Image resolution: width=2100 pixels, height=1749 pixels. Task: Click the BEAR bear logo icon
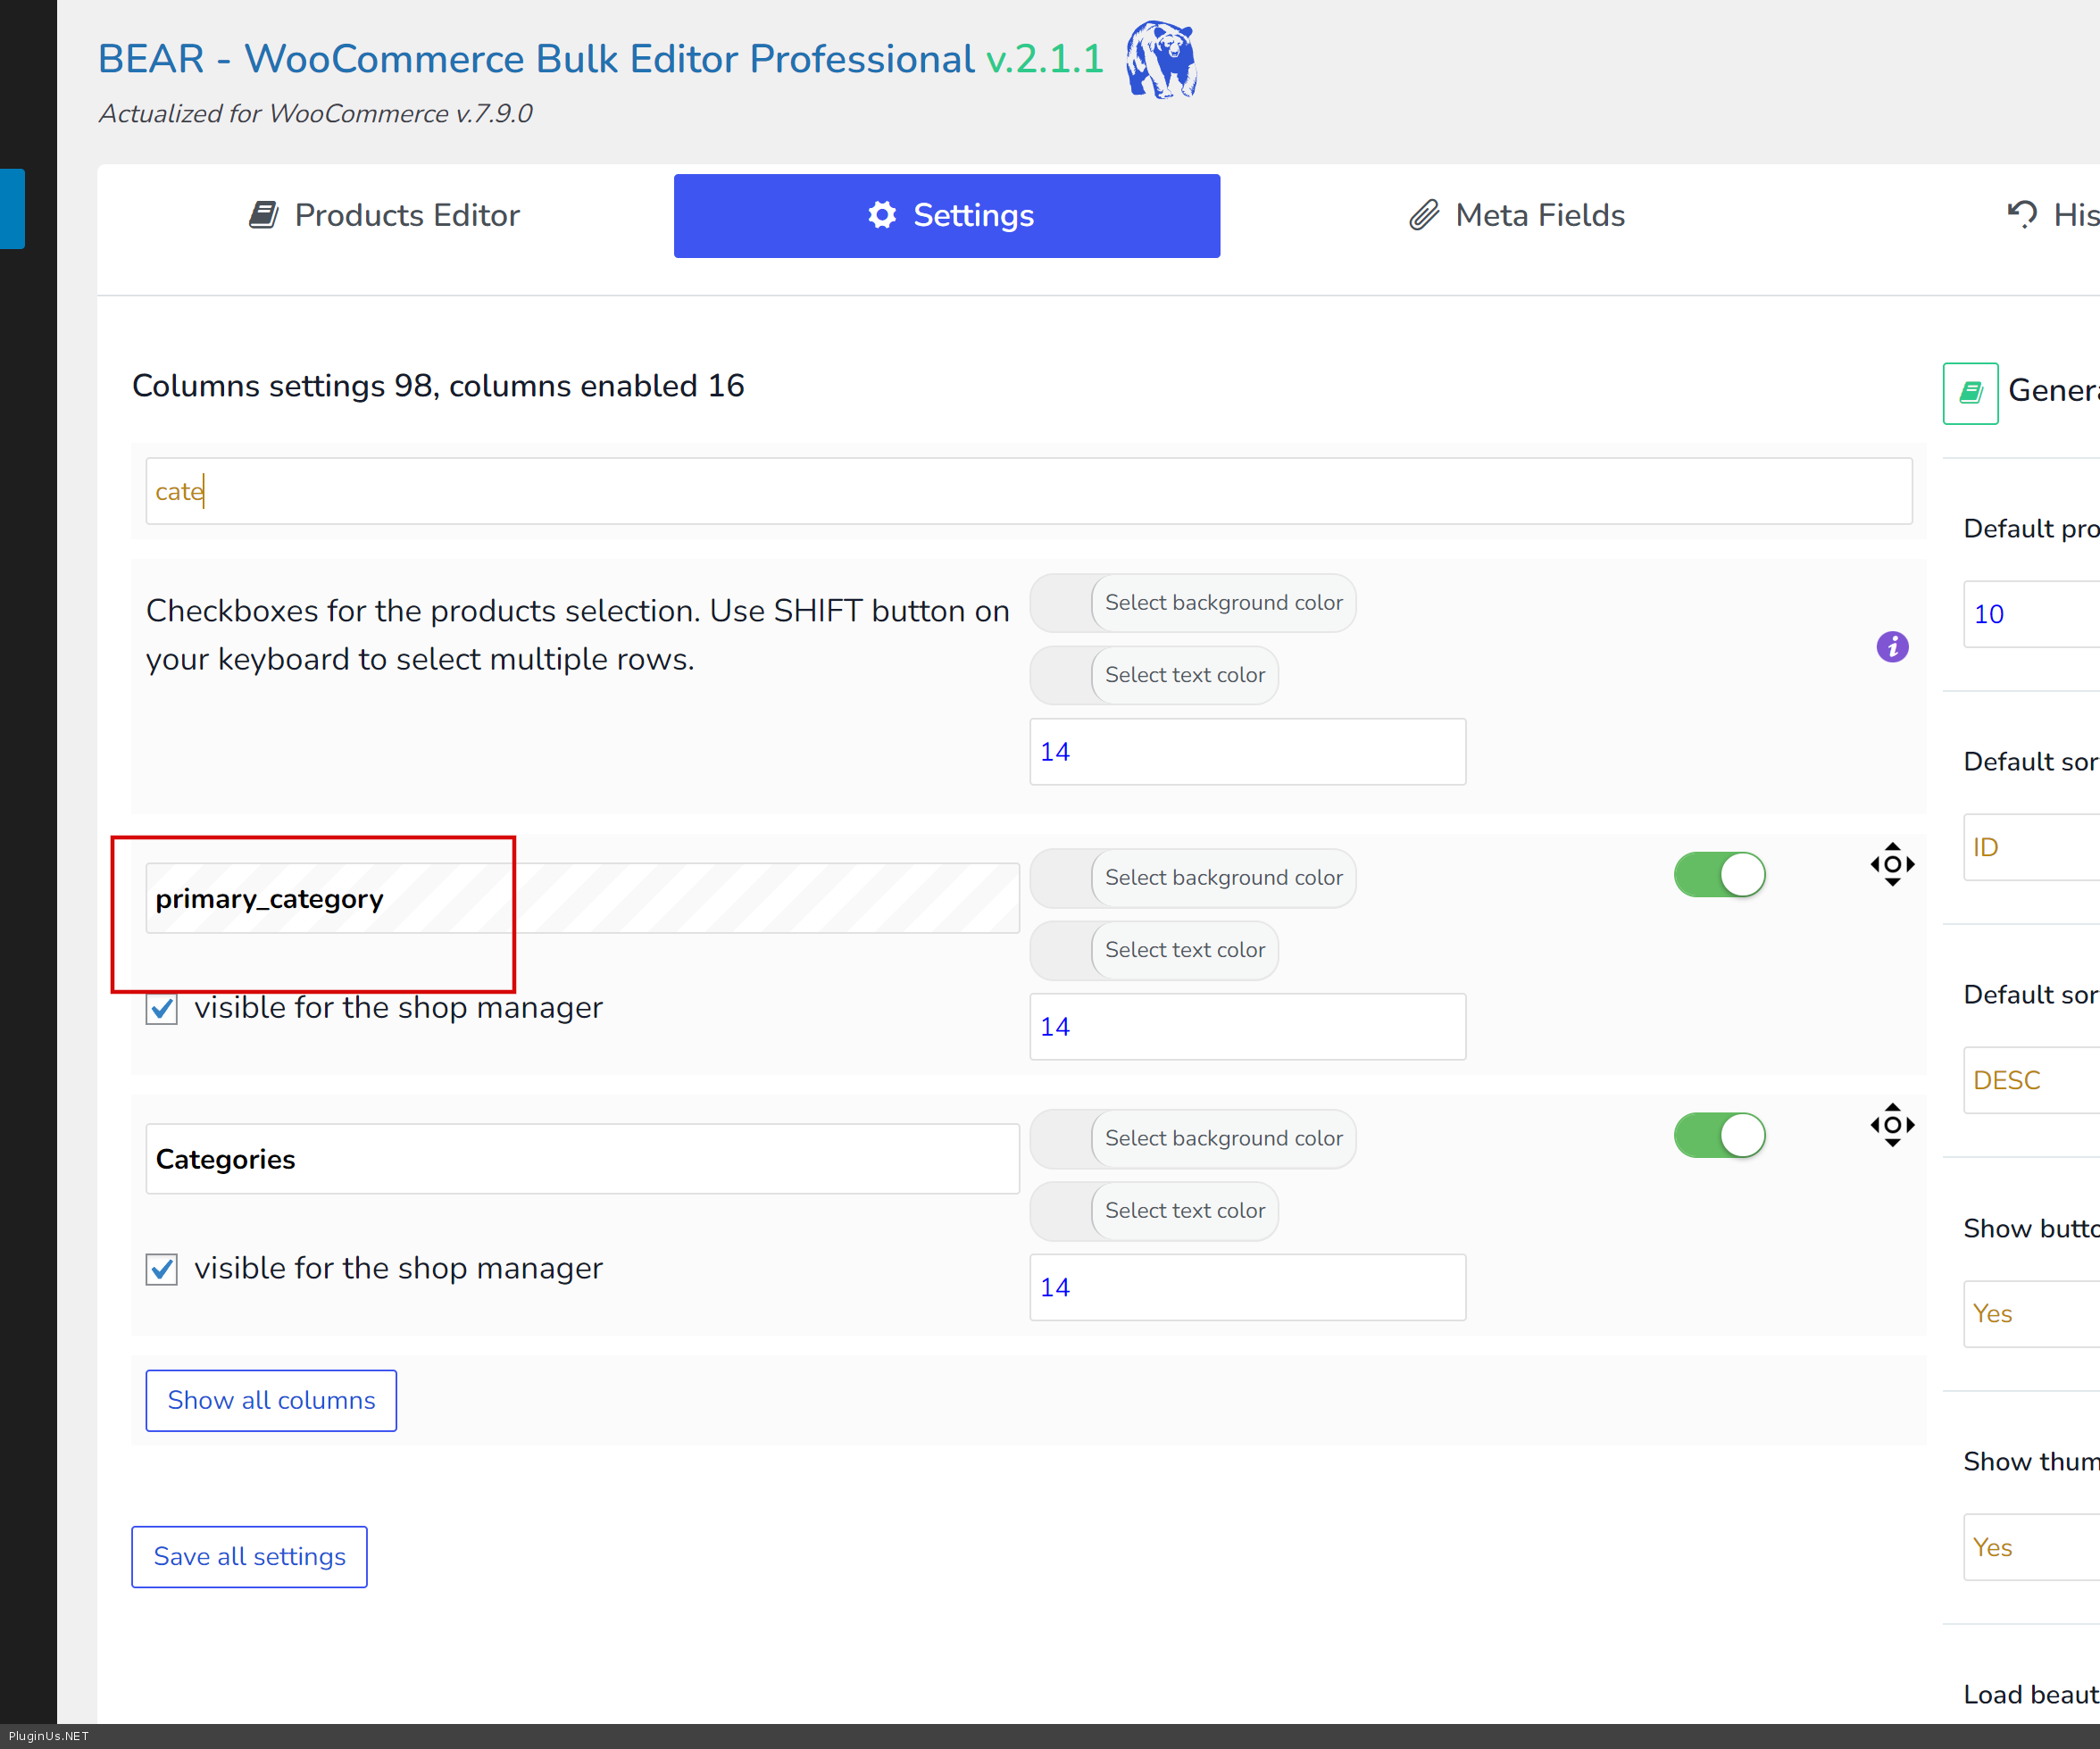pyautogui.click(x=1161, y=60)
